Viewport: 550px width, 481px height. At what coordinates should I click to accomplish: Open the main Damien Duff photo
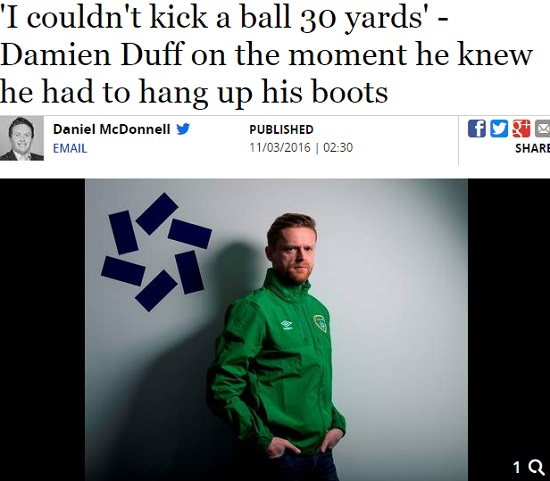(276, 330)
